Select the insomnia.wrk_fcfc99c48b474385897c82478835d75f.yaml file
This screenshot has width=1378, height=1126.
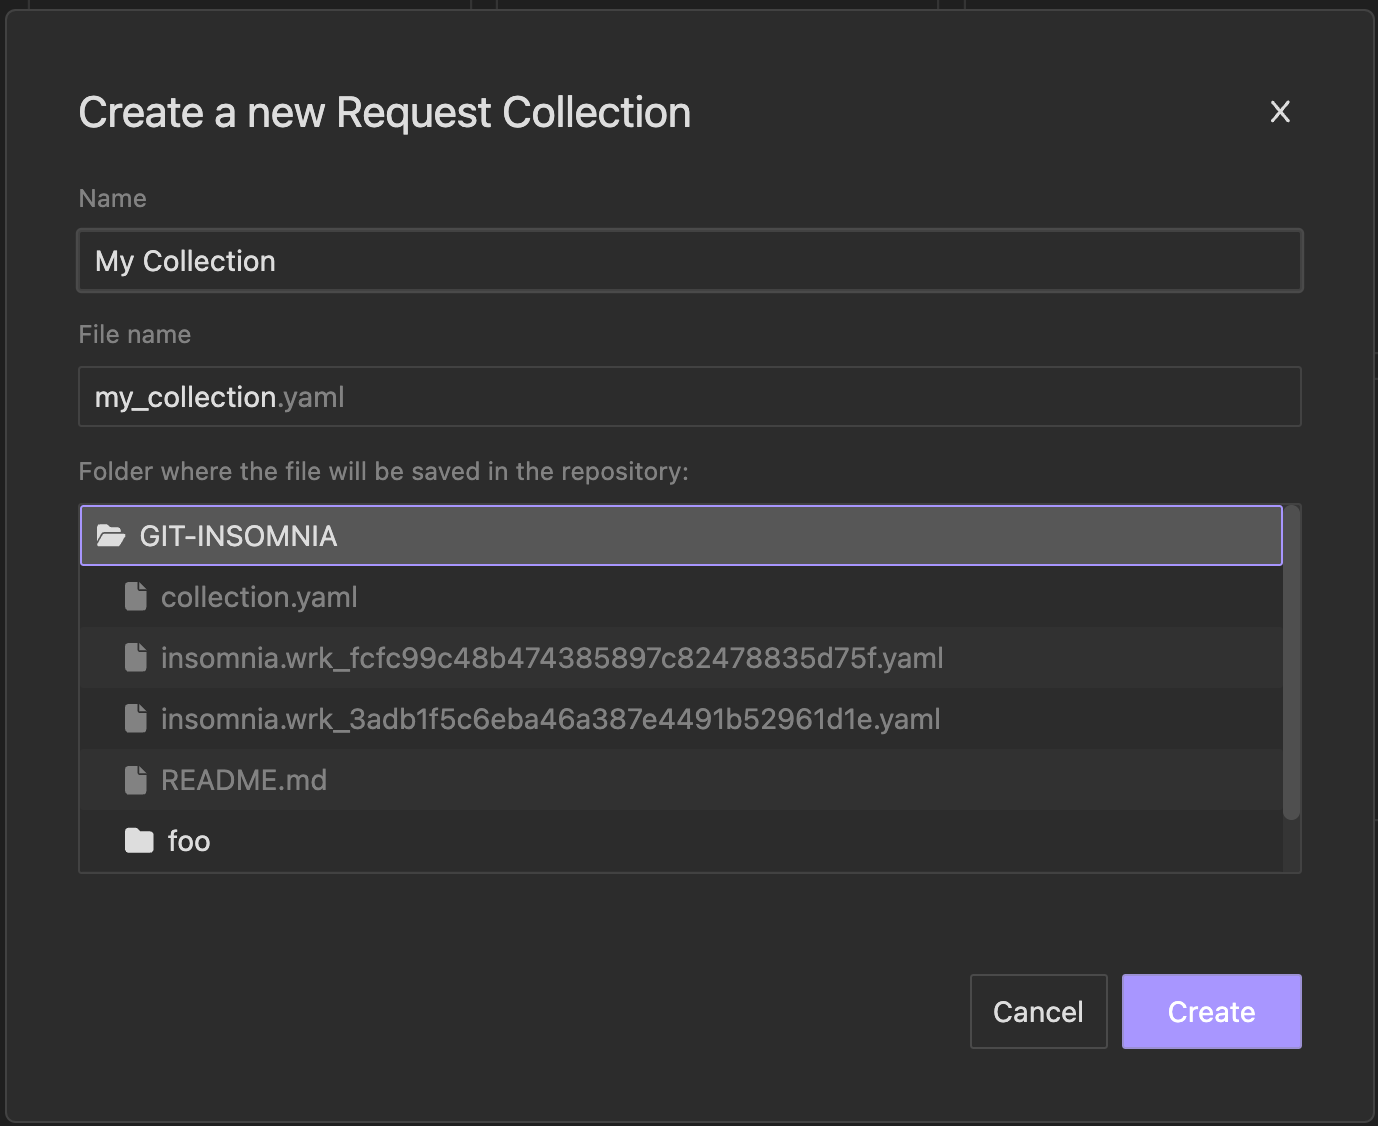click(x=681, y=658)
